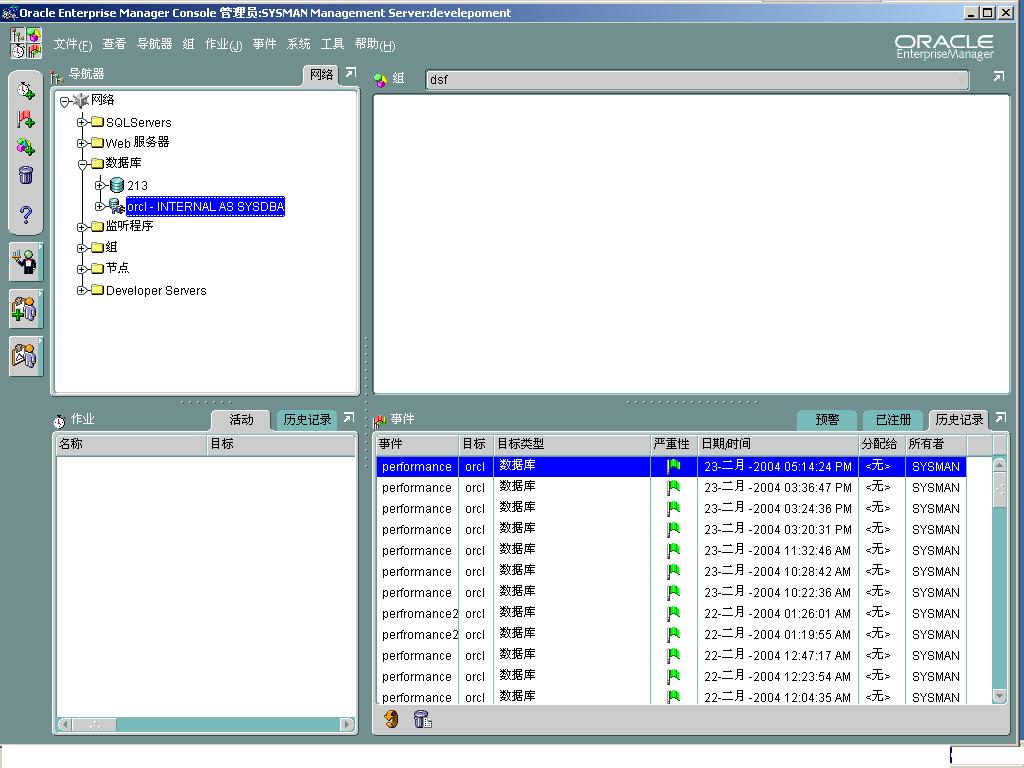This screenshot has height=768, width=1024.
Task: Open help via the question mark icon
Action: coord(26,214)
